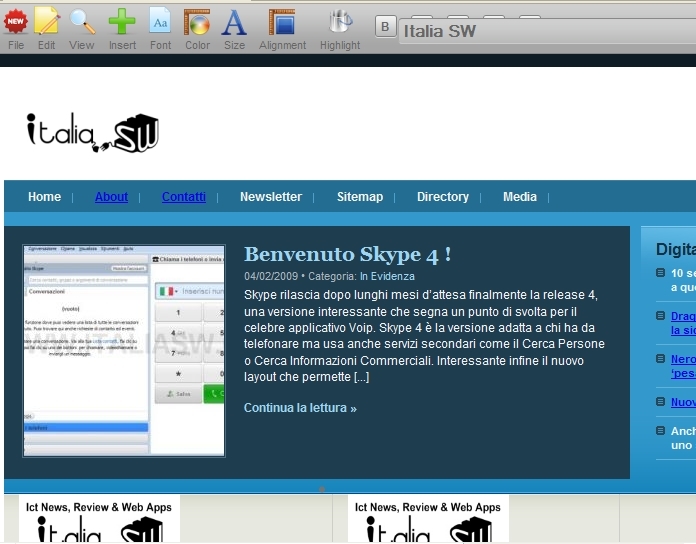Open the Benvenuto Skype 4 headline
Screen dimensions: 696x544
pyautogui.click(x=348, y=255)
